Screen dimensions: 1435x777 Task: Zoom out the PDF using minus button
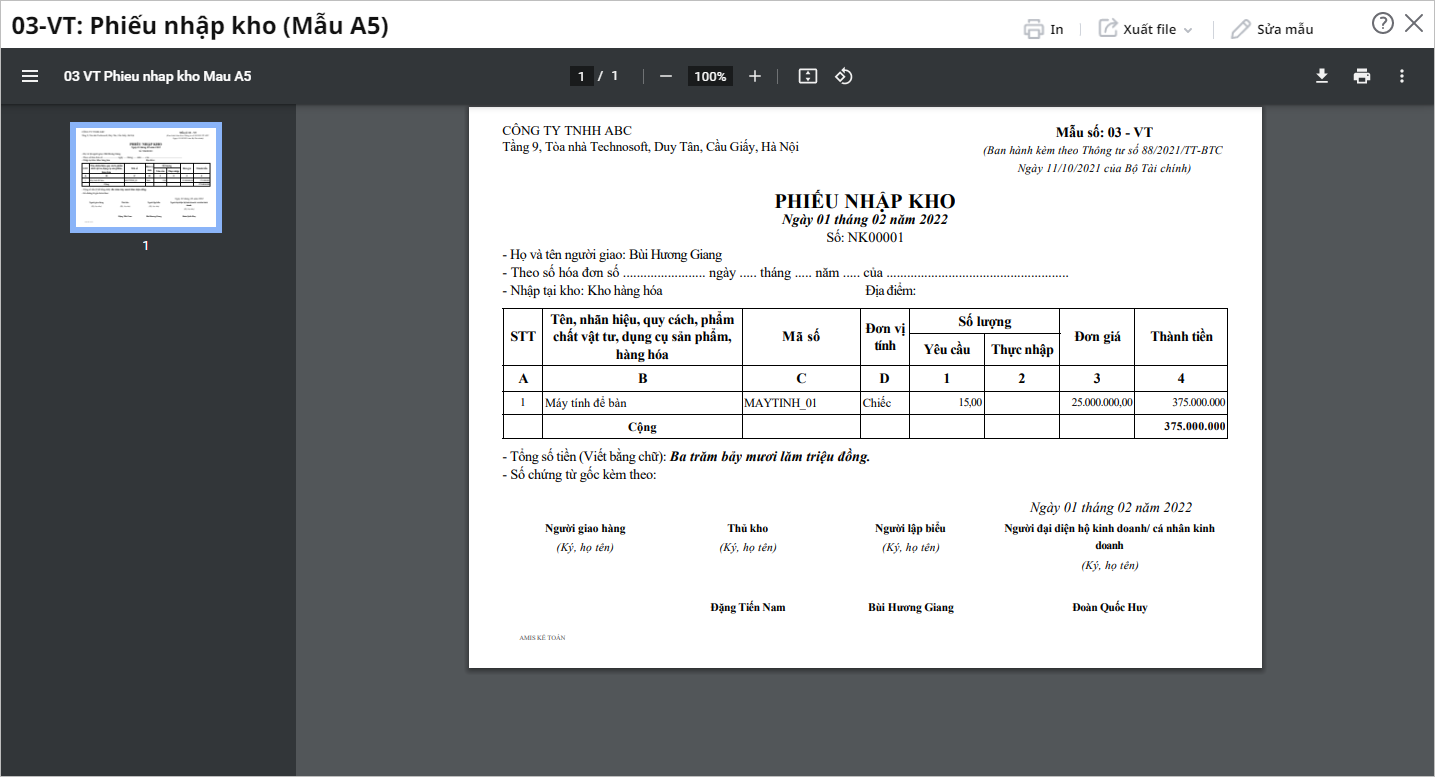point(666,76)
